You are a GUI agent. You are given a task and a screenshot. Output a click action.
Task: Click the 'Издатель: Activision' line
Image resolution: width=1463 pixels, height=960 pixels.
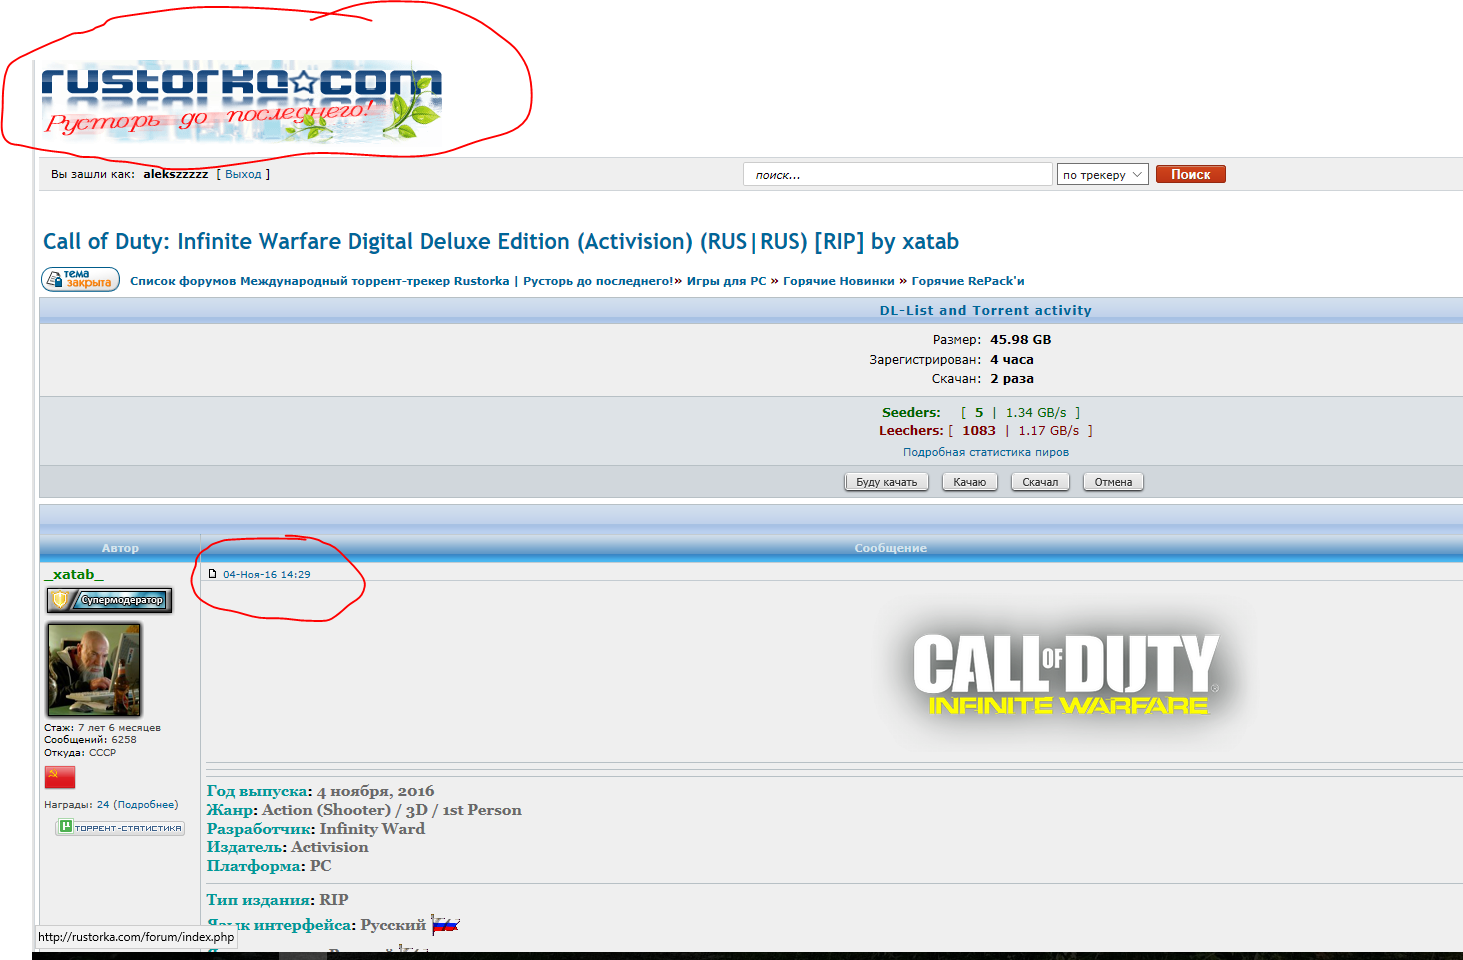(x=288, y=847)
